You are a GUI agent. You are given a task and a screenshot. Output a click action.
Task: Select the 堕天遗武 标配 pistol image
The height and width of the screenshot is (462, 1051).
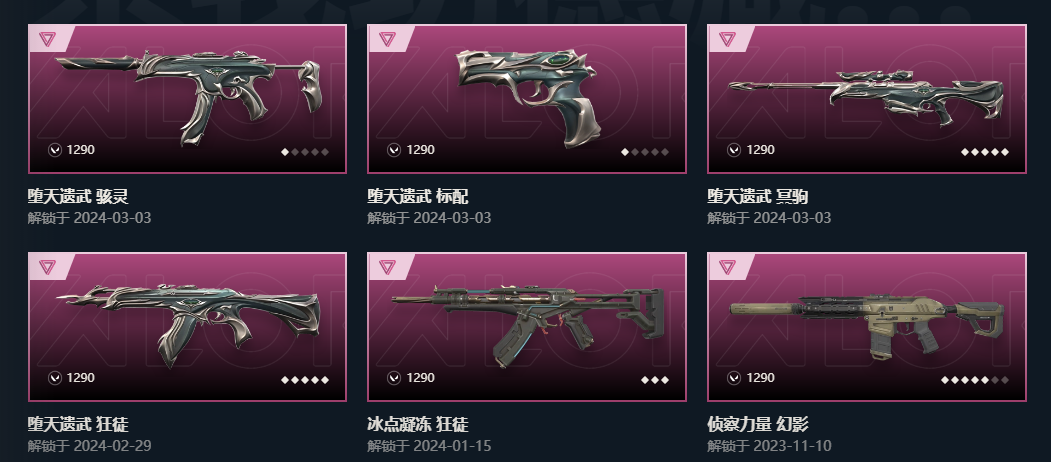(527, 98)
